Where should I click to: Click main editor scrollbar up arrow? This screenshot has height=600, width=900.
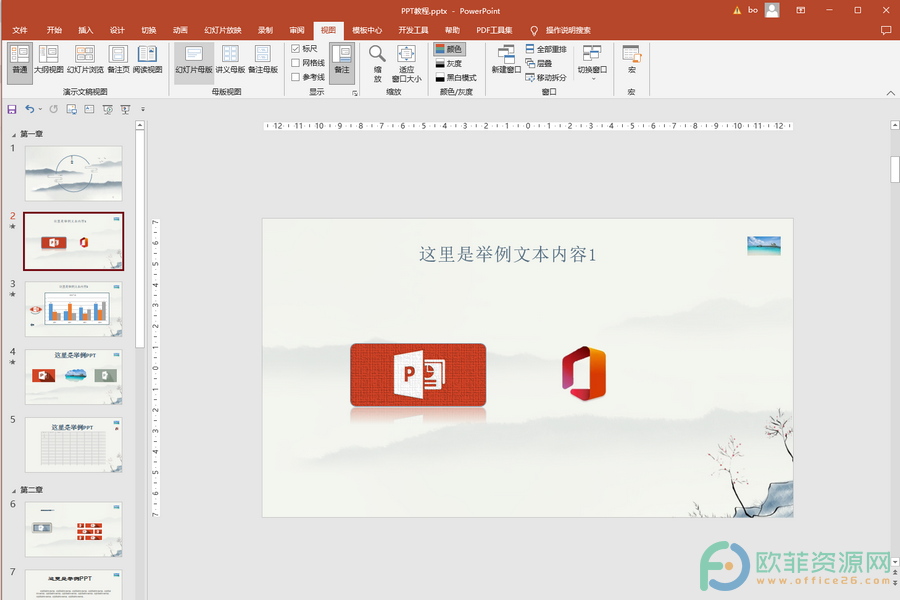coord(894,125)
